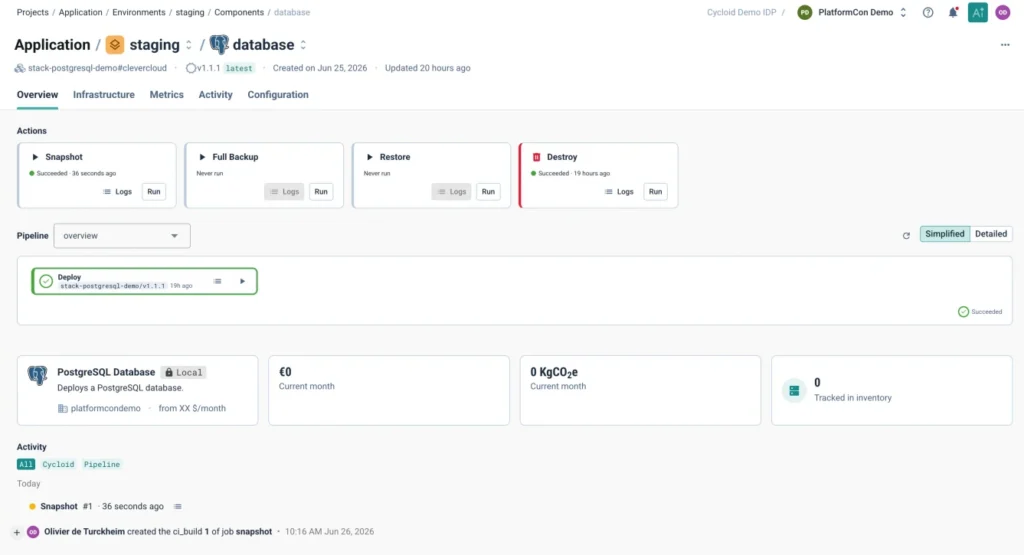This screenshot has height=555, width=1024.
Task: Go to staging in breadcrumb
Action: (x=189, y=12)
